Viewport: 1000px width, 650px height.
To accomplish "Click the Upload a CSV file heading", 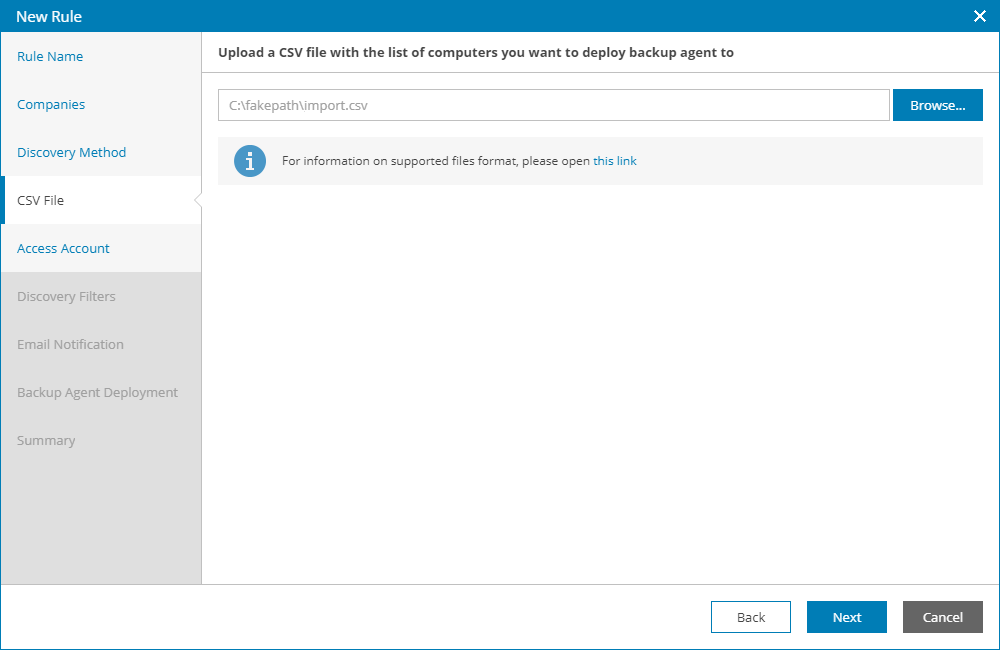I will coord(476,52).
